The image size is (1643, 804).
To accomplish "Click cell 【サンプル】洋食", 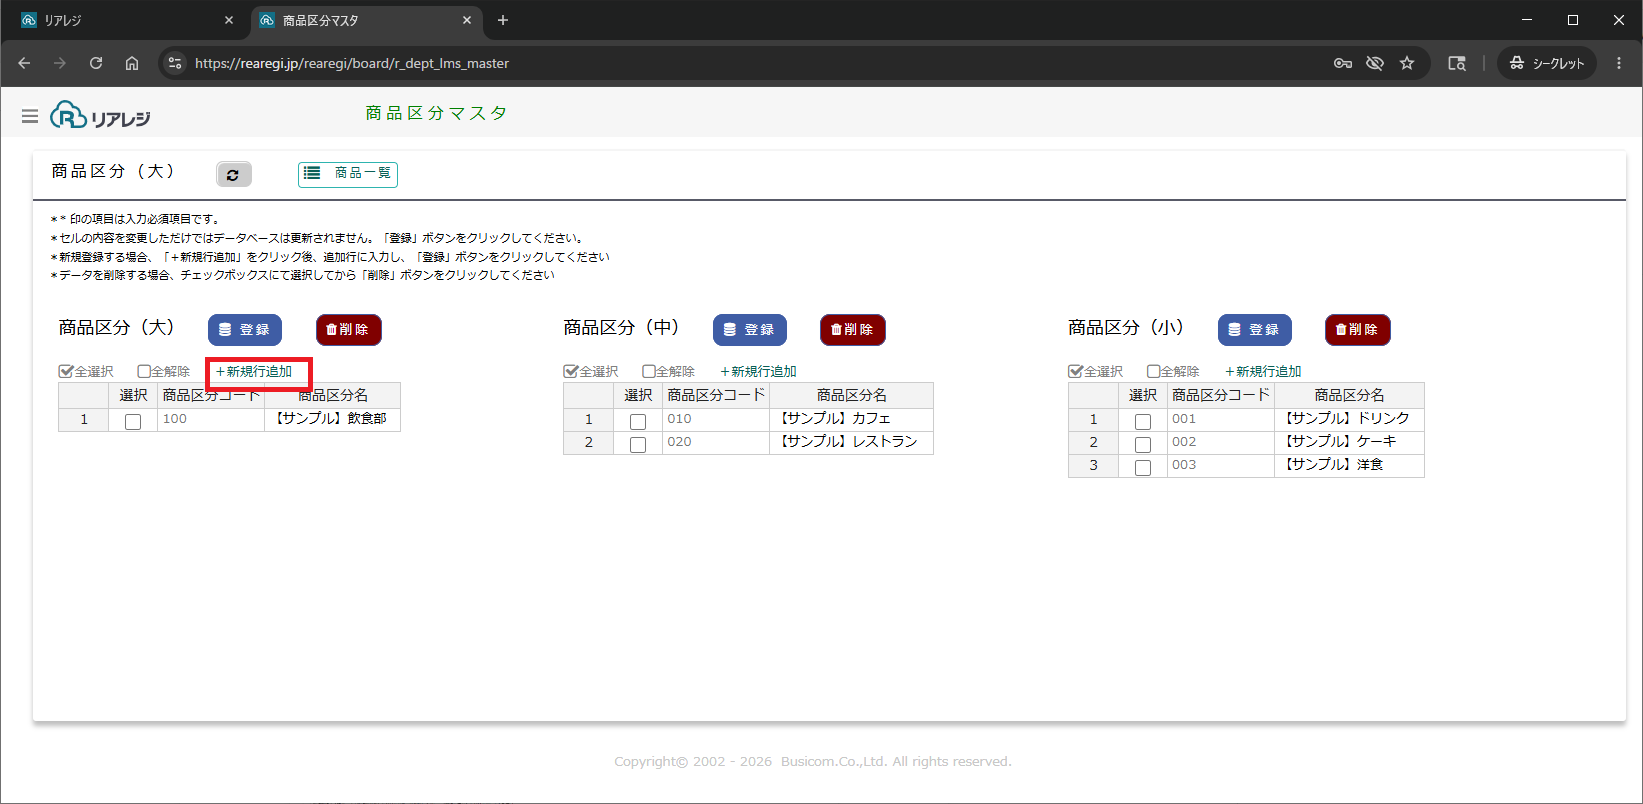I will (x=1349, y=465).
